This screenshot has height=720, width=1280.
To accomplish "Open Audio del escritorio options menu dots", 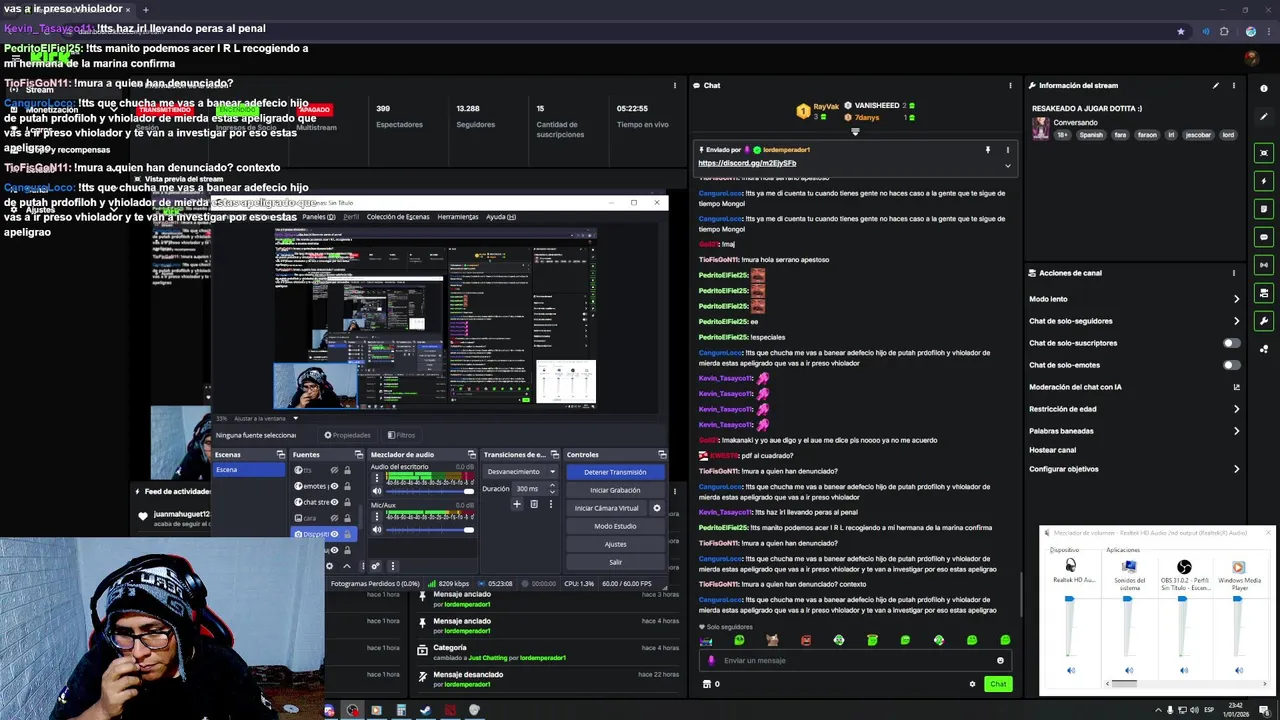I will (377, 479).
